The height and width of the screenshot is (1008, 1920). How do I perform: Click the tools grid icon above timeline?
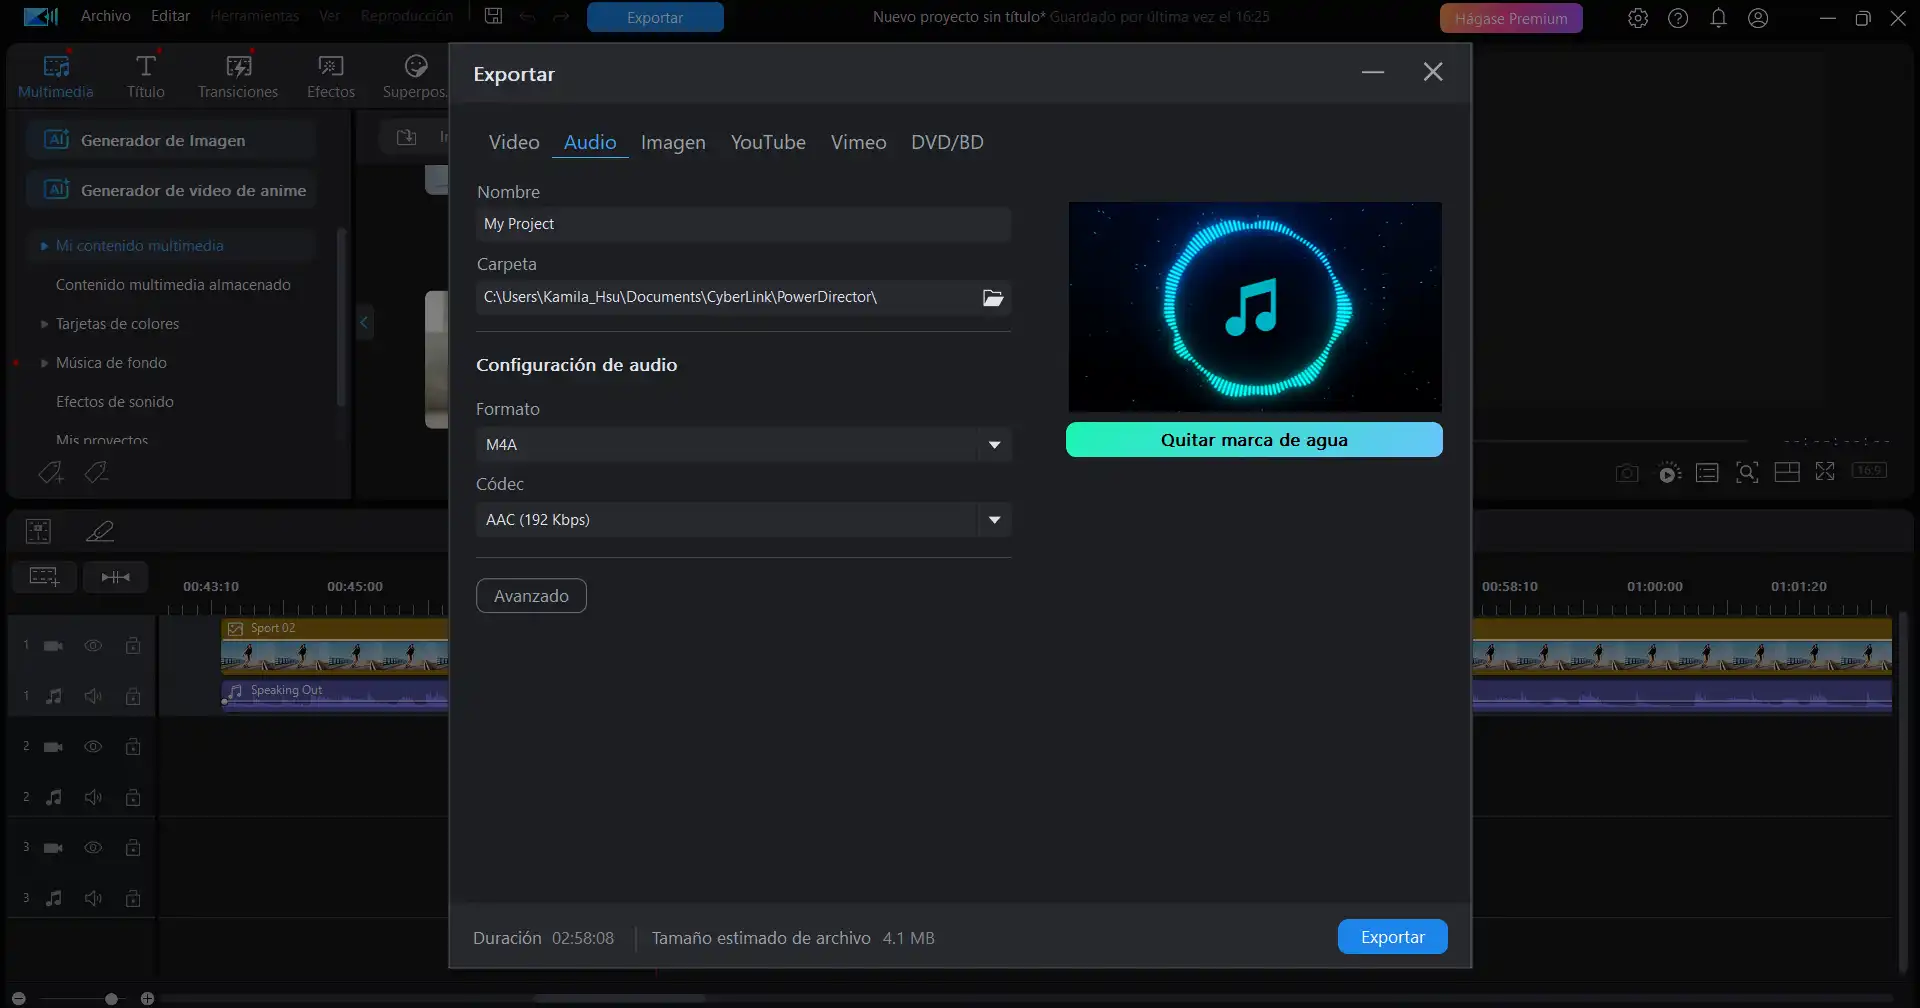click(38, 531)
